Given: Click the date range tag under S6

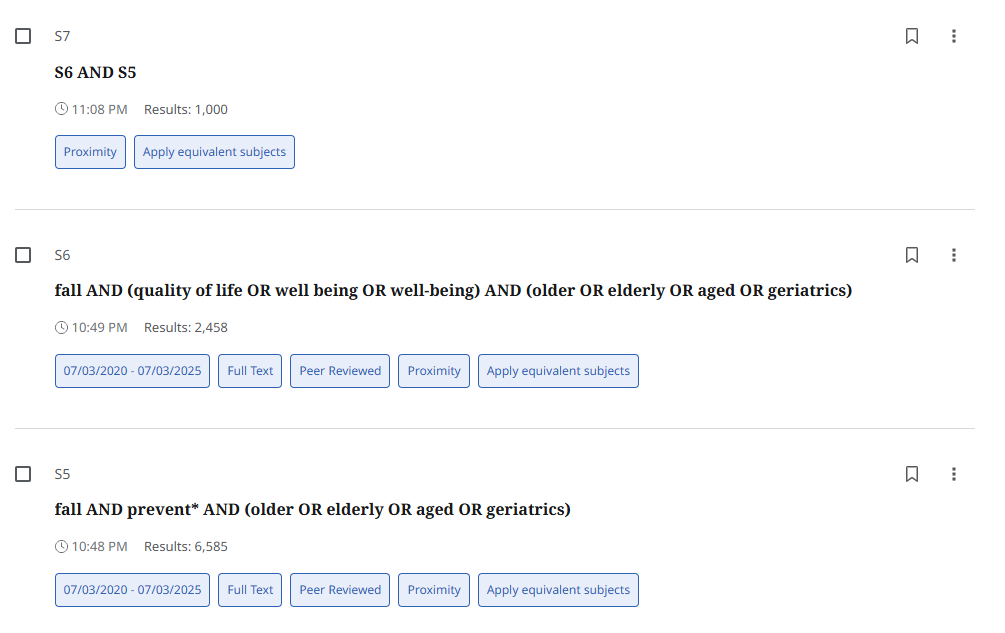Looking at the screenshot, I should point(132,371).
